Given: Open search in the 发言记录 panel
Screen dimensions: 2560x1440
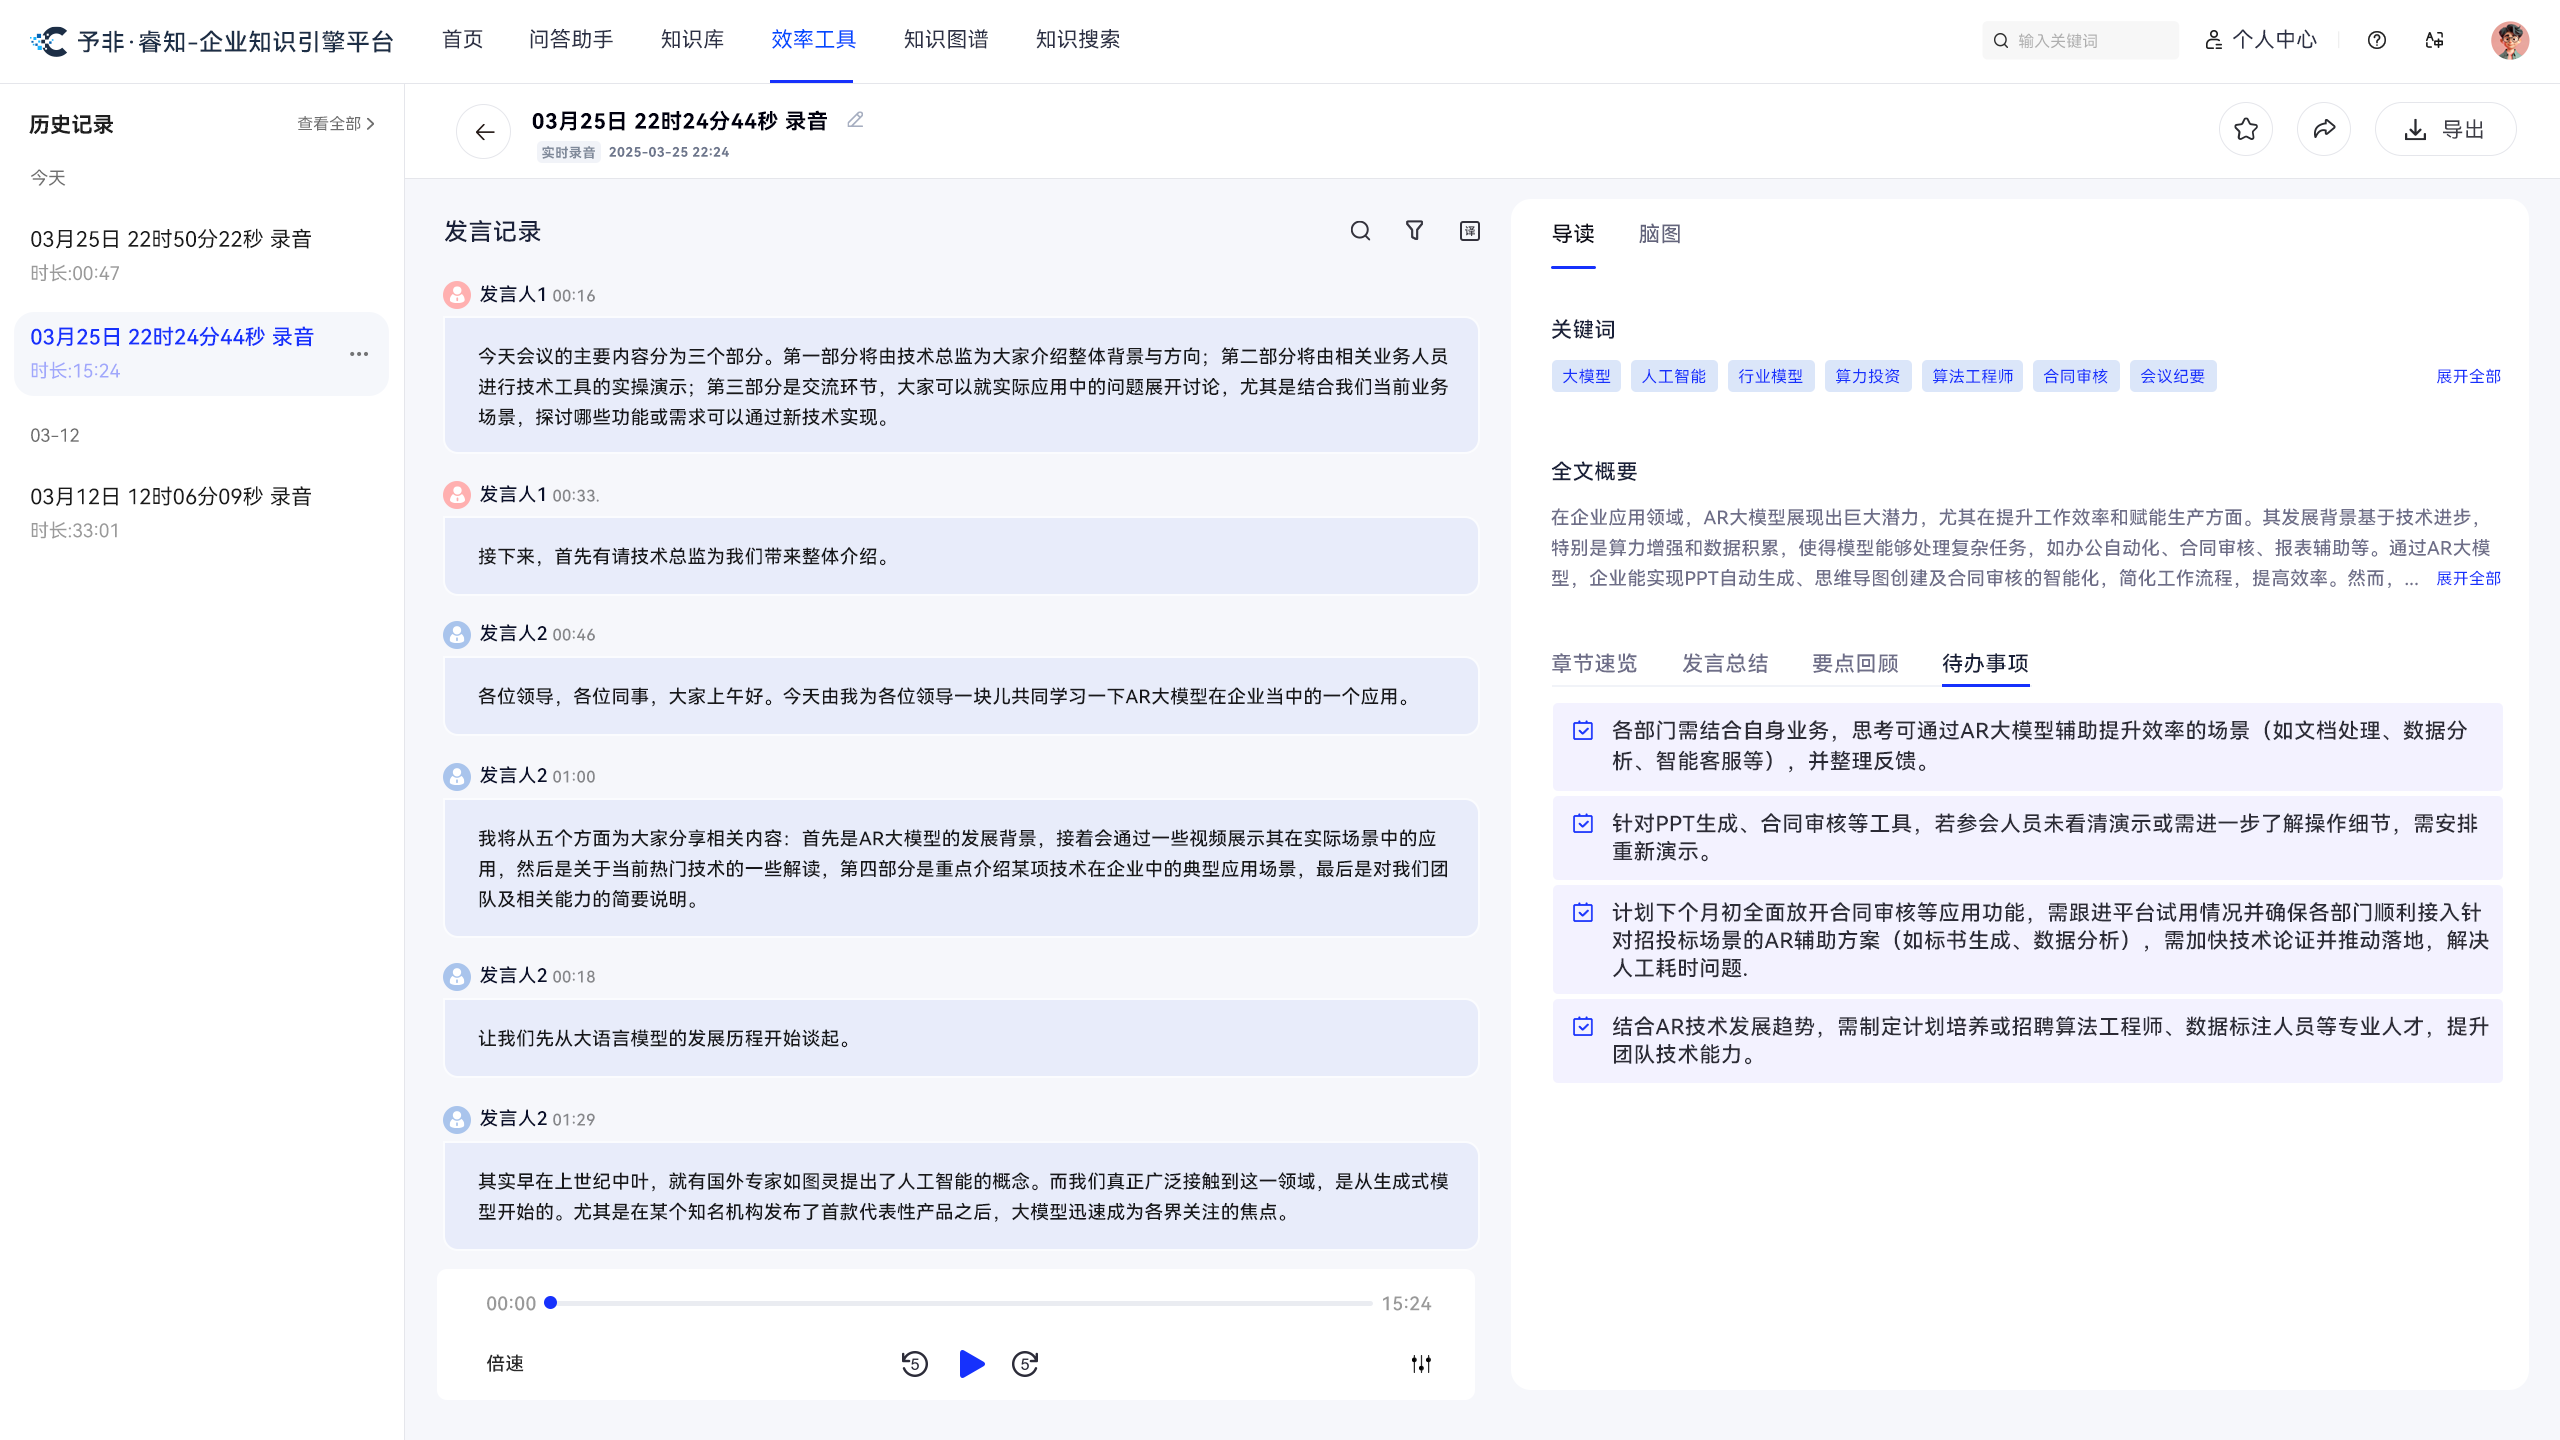Looking at the screenshot, I should (1360, 231).
